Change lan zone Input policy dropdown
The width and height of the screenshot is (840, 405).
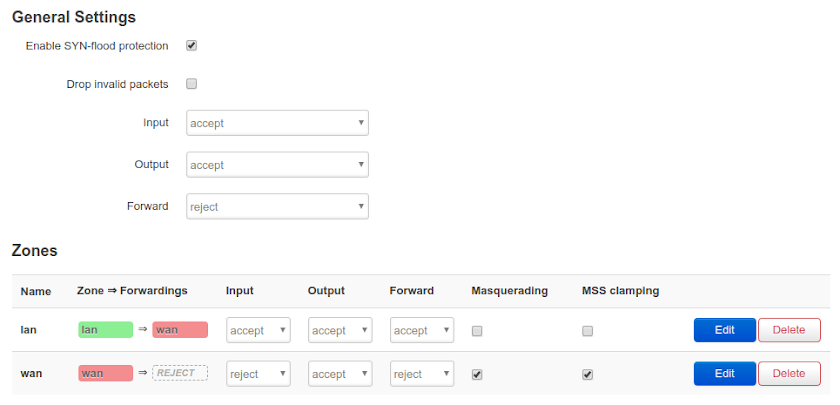pos(258,330)
